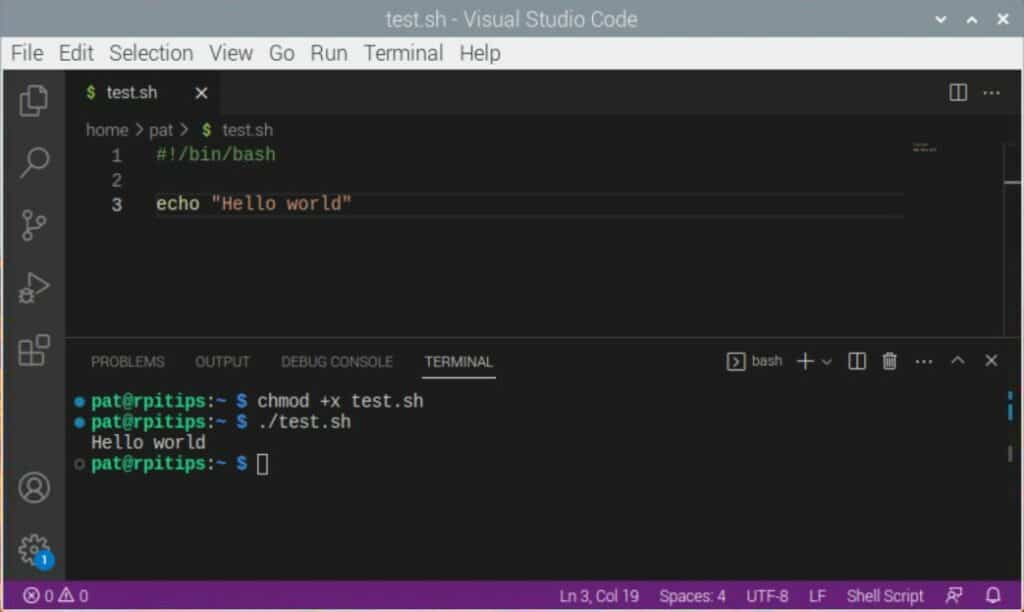The height and width of the screenshot is (612, 1024).
Task: Click Ln 3, Col 19 cursor position
Action: coord(599,596)
